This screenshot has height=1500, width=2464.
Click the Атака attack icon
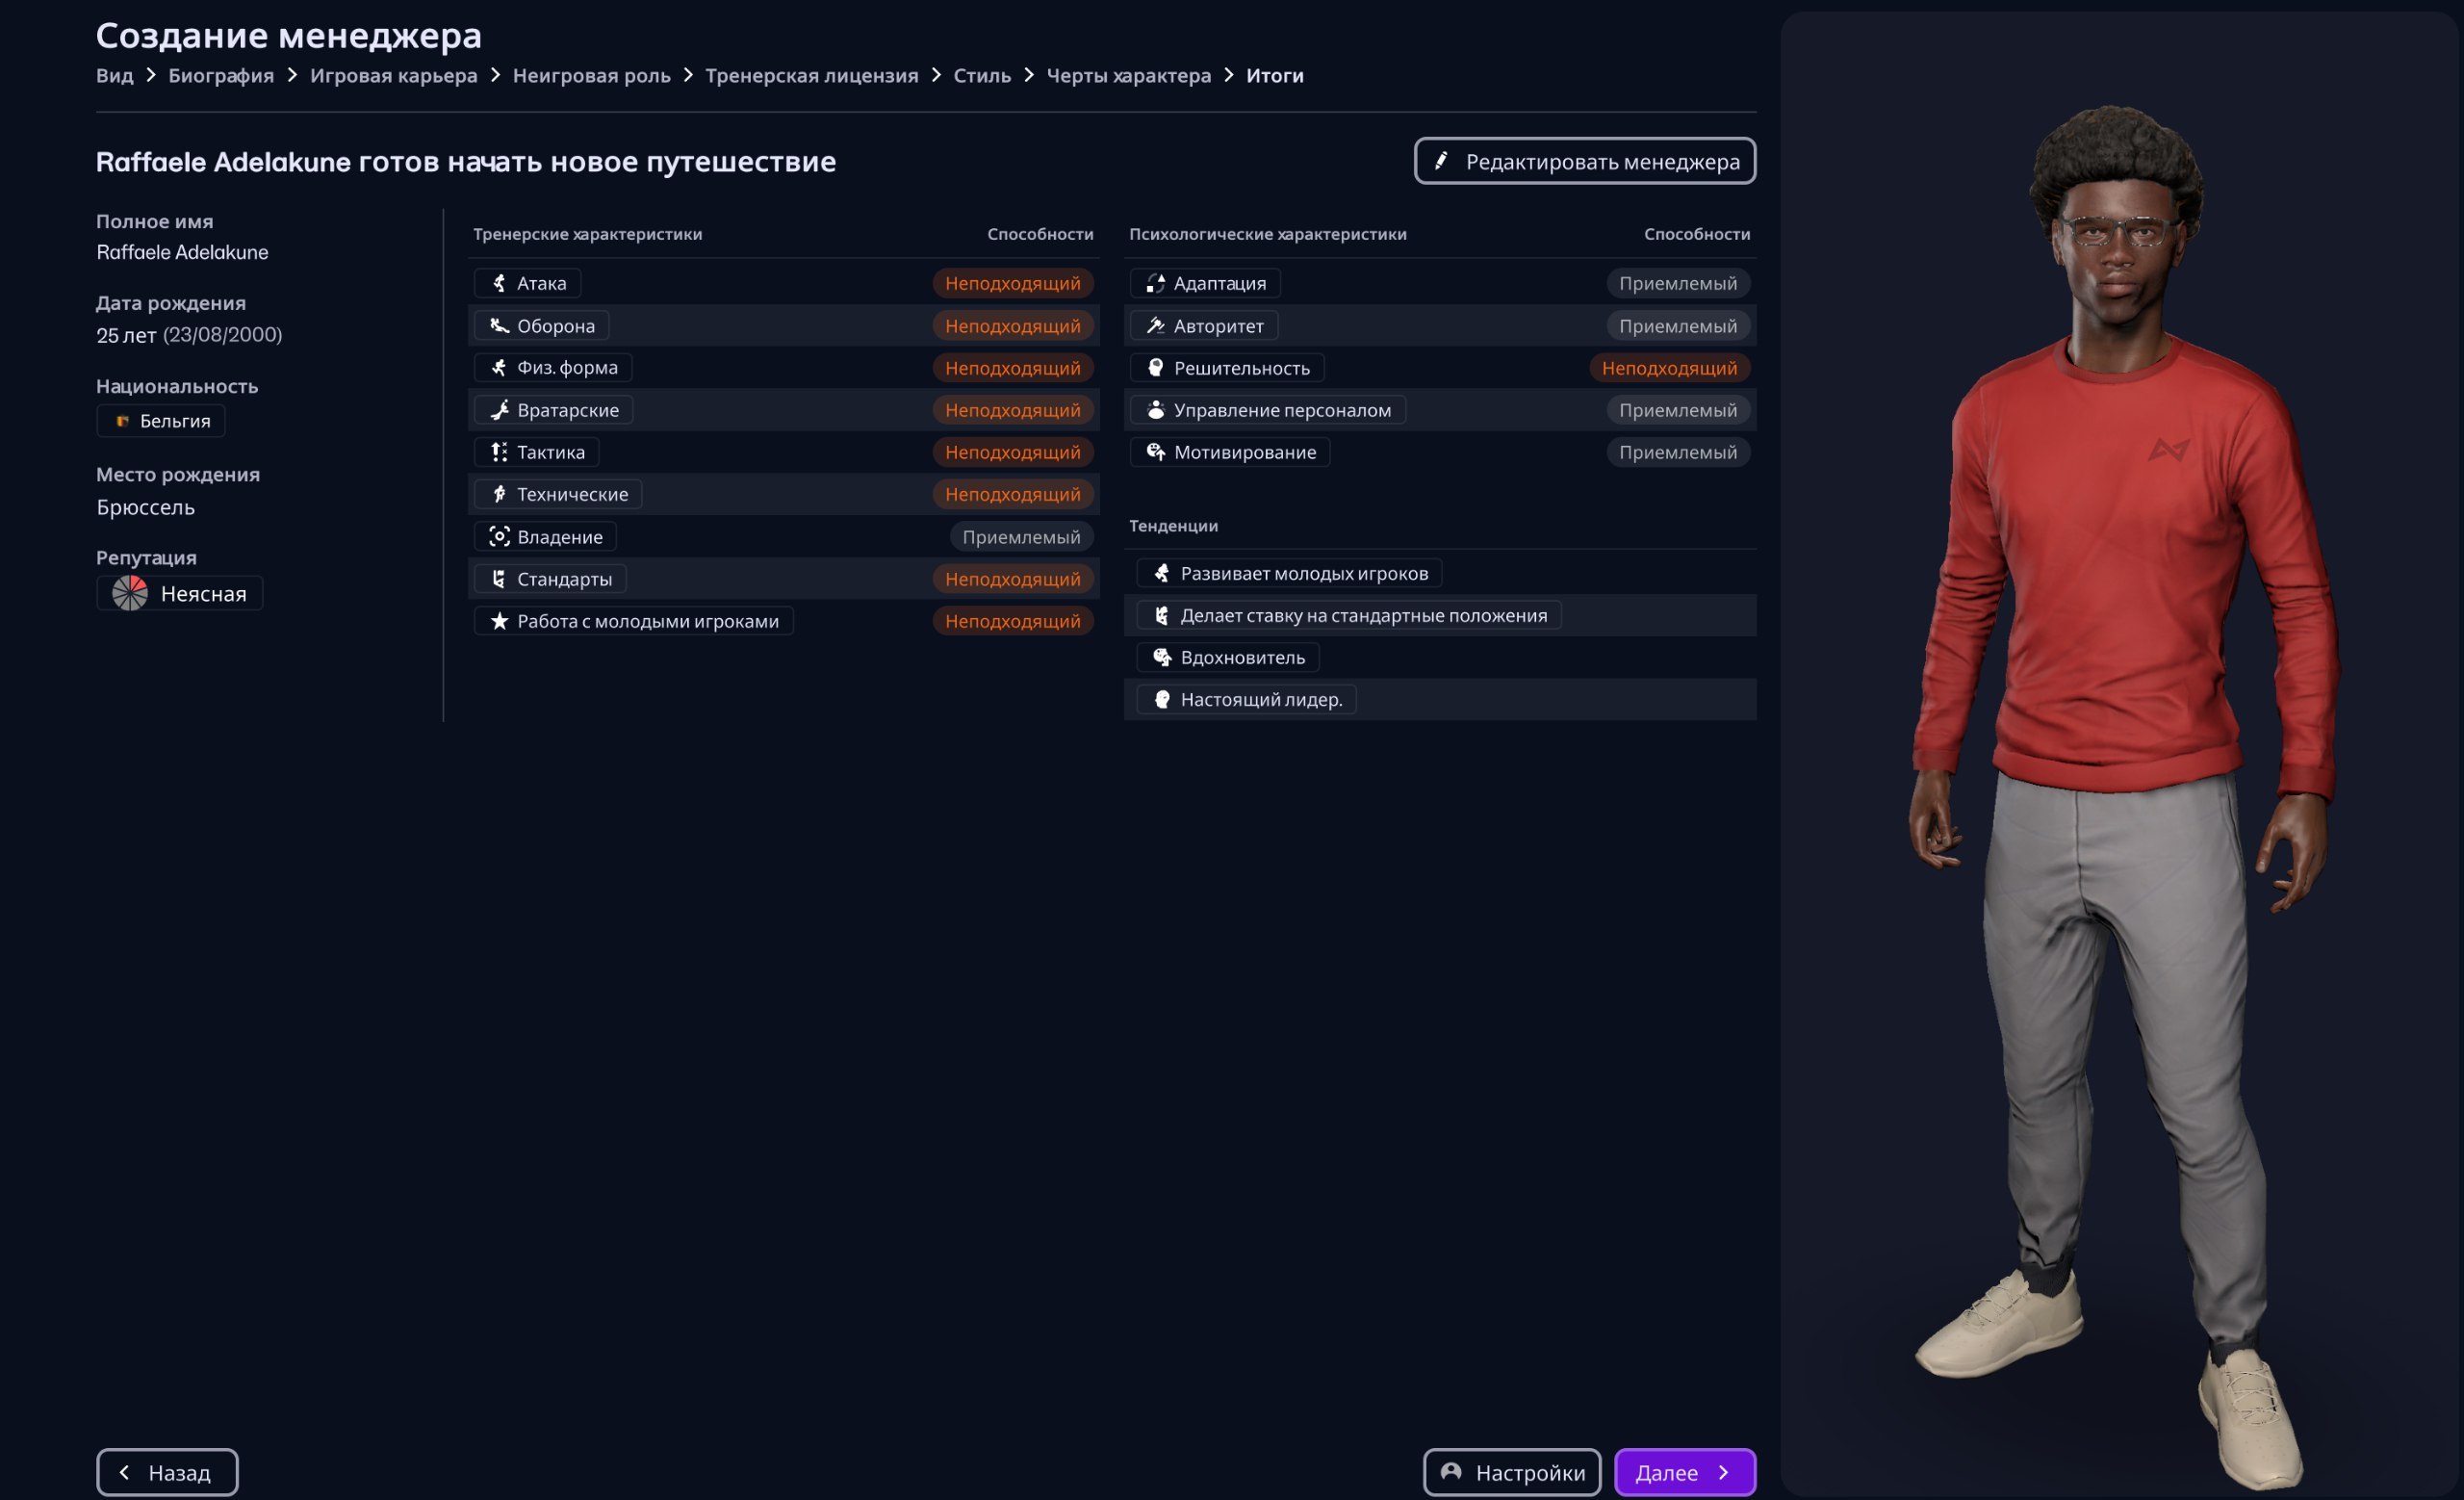point(499,283)
